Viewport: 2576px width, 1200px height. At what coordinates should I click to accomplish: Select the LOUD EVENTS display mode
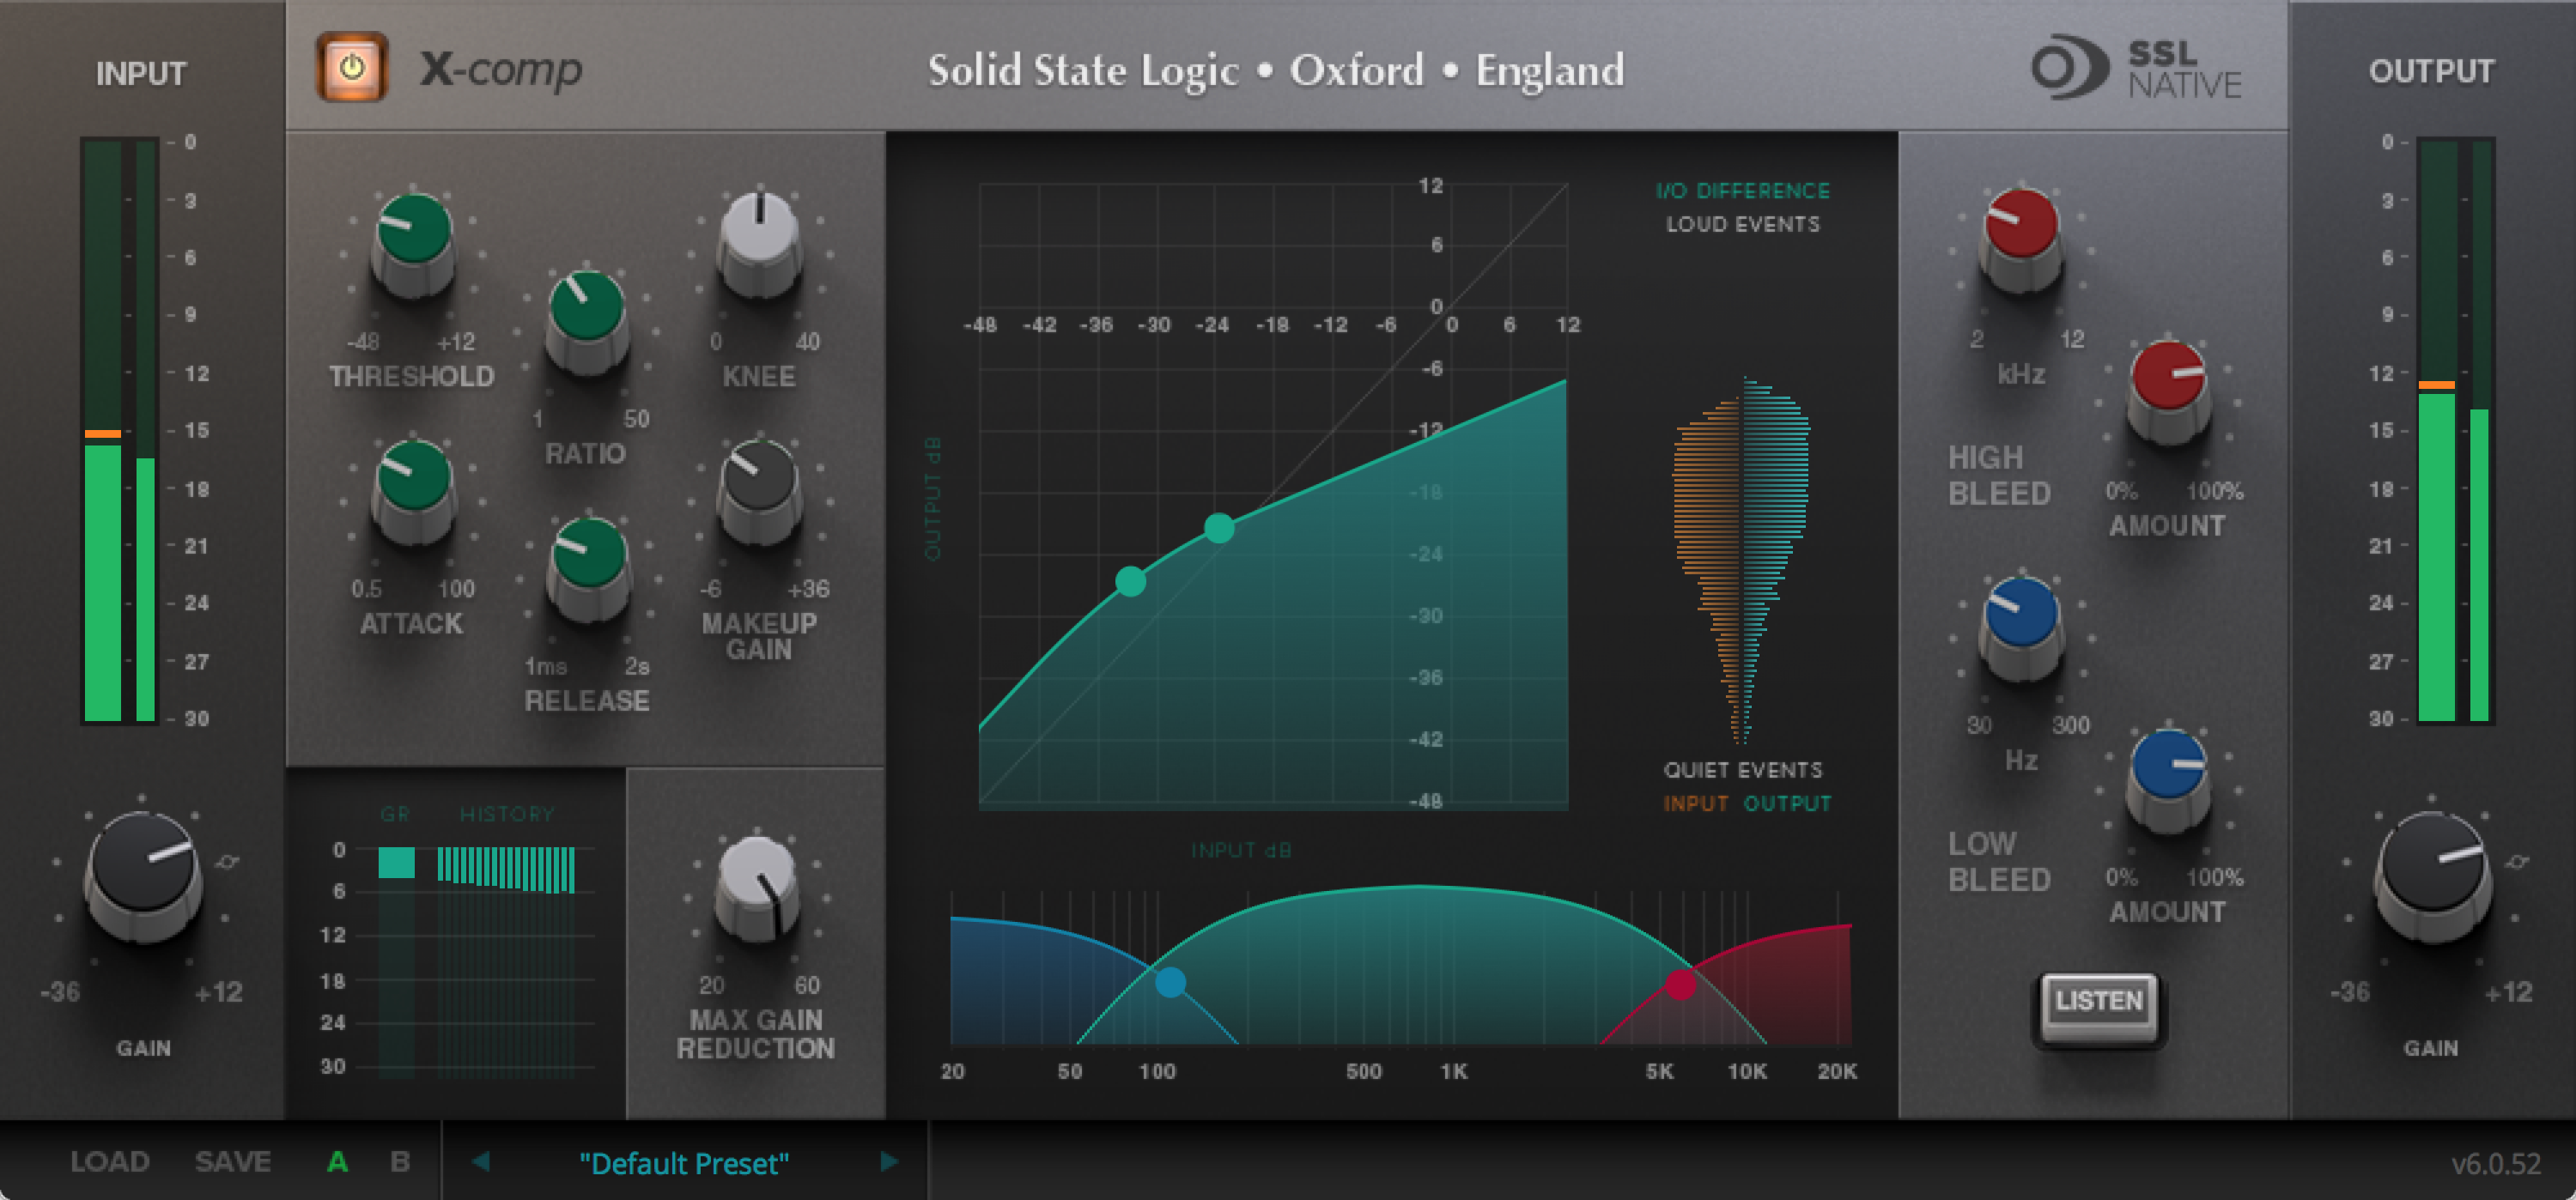pos(1742,224)
